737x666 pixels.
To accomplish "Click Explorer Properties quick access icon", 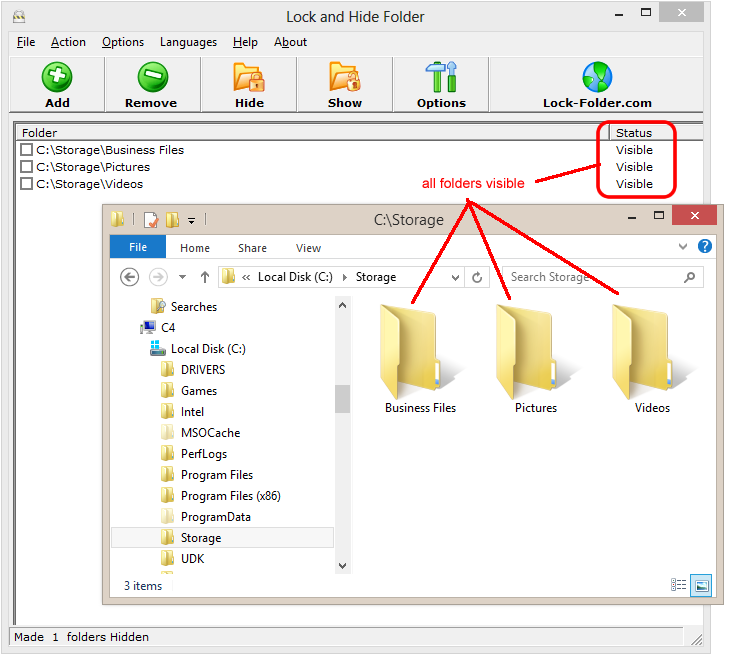I will [151, 219].
